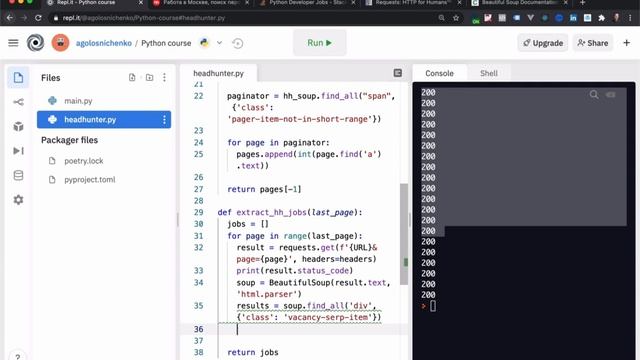This screenshot has height=360, width=640.
Task: Open a new browser tab
Action: 582,3
